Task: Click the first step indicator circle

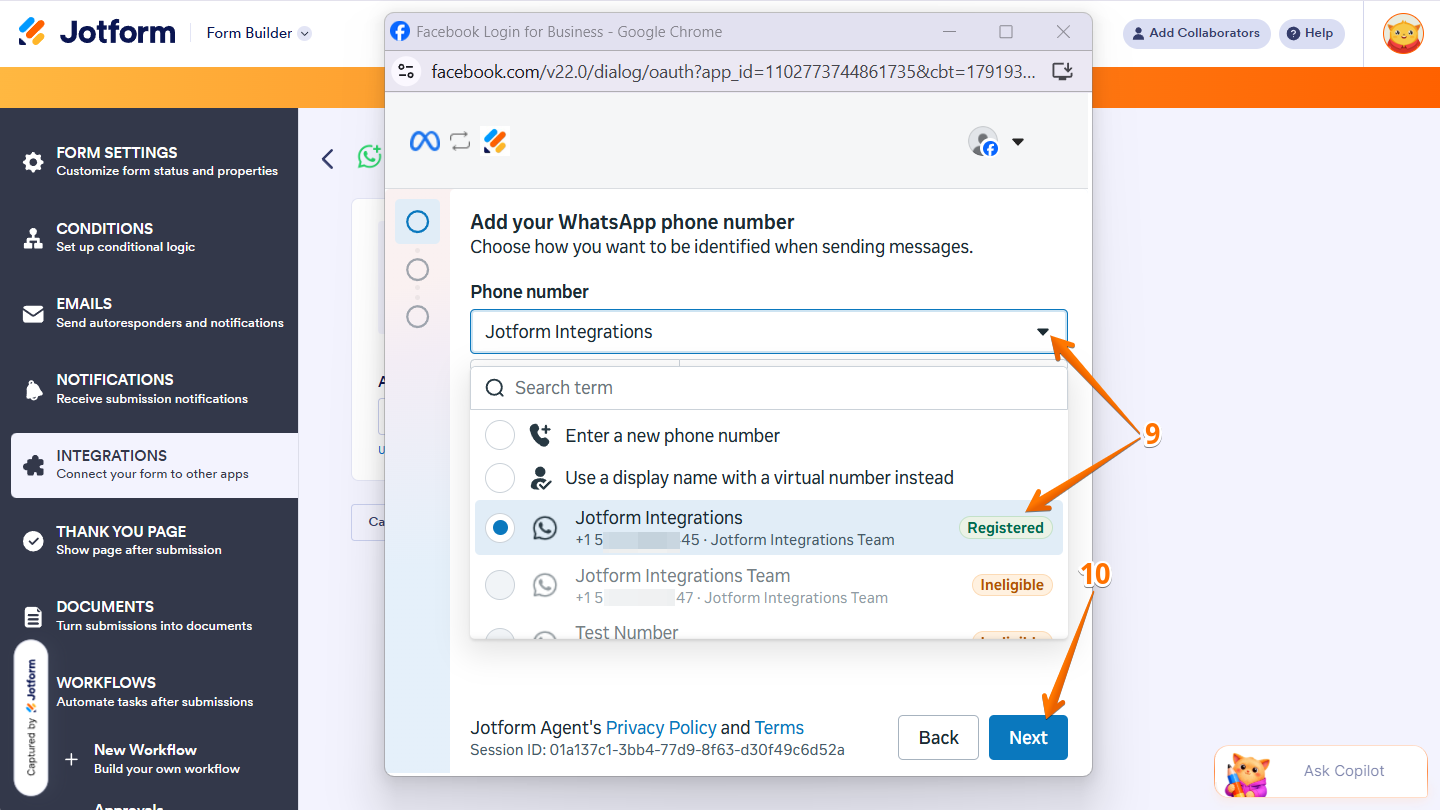Action: point(418,222)
